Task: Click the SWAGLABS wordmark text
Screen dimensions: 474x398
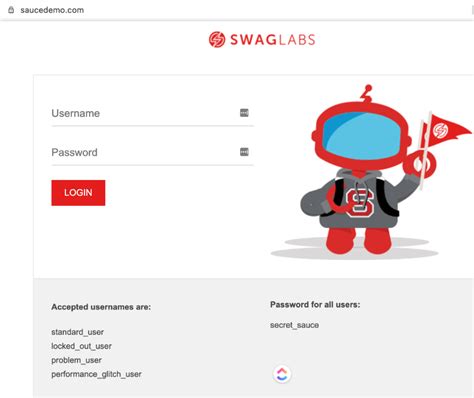Action: click(x=273, y=40)
